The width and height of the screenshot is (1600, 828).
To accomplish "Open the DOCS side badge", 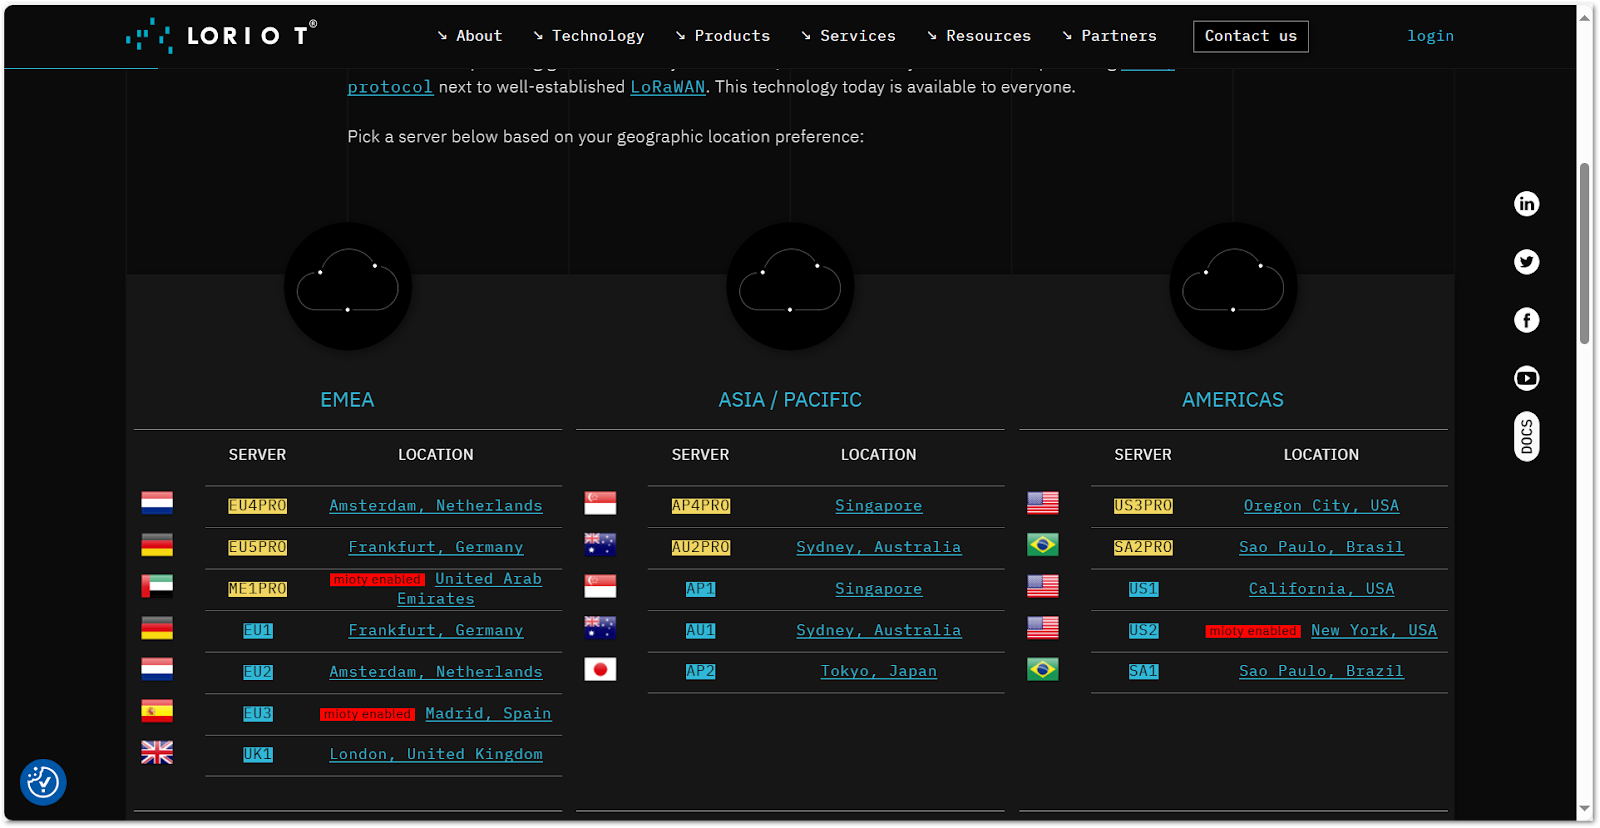I will (x=1526, y=436).
